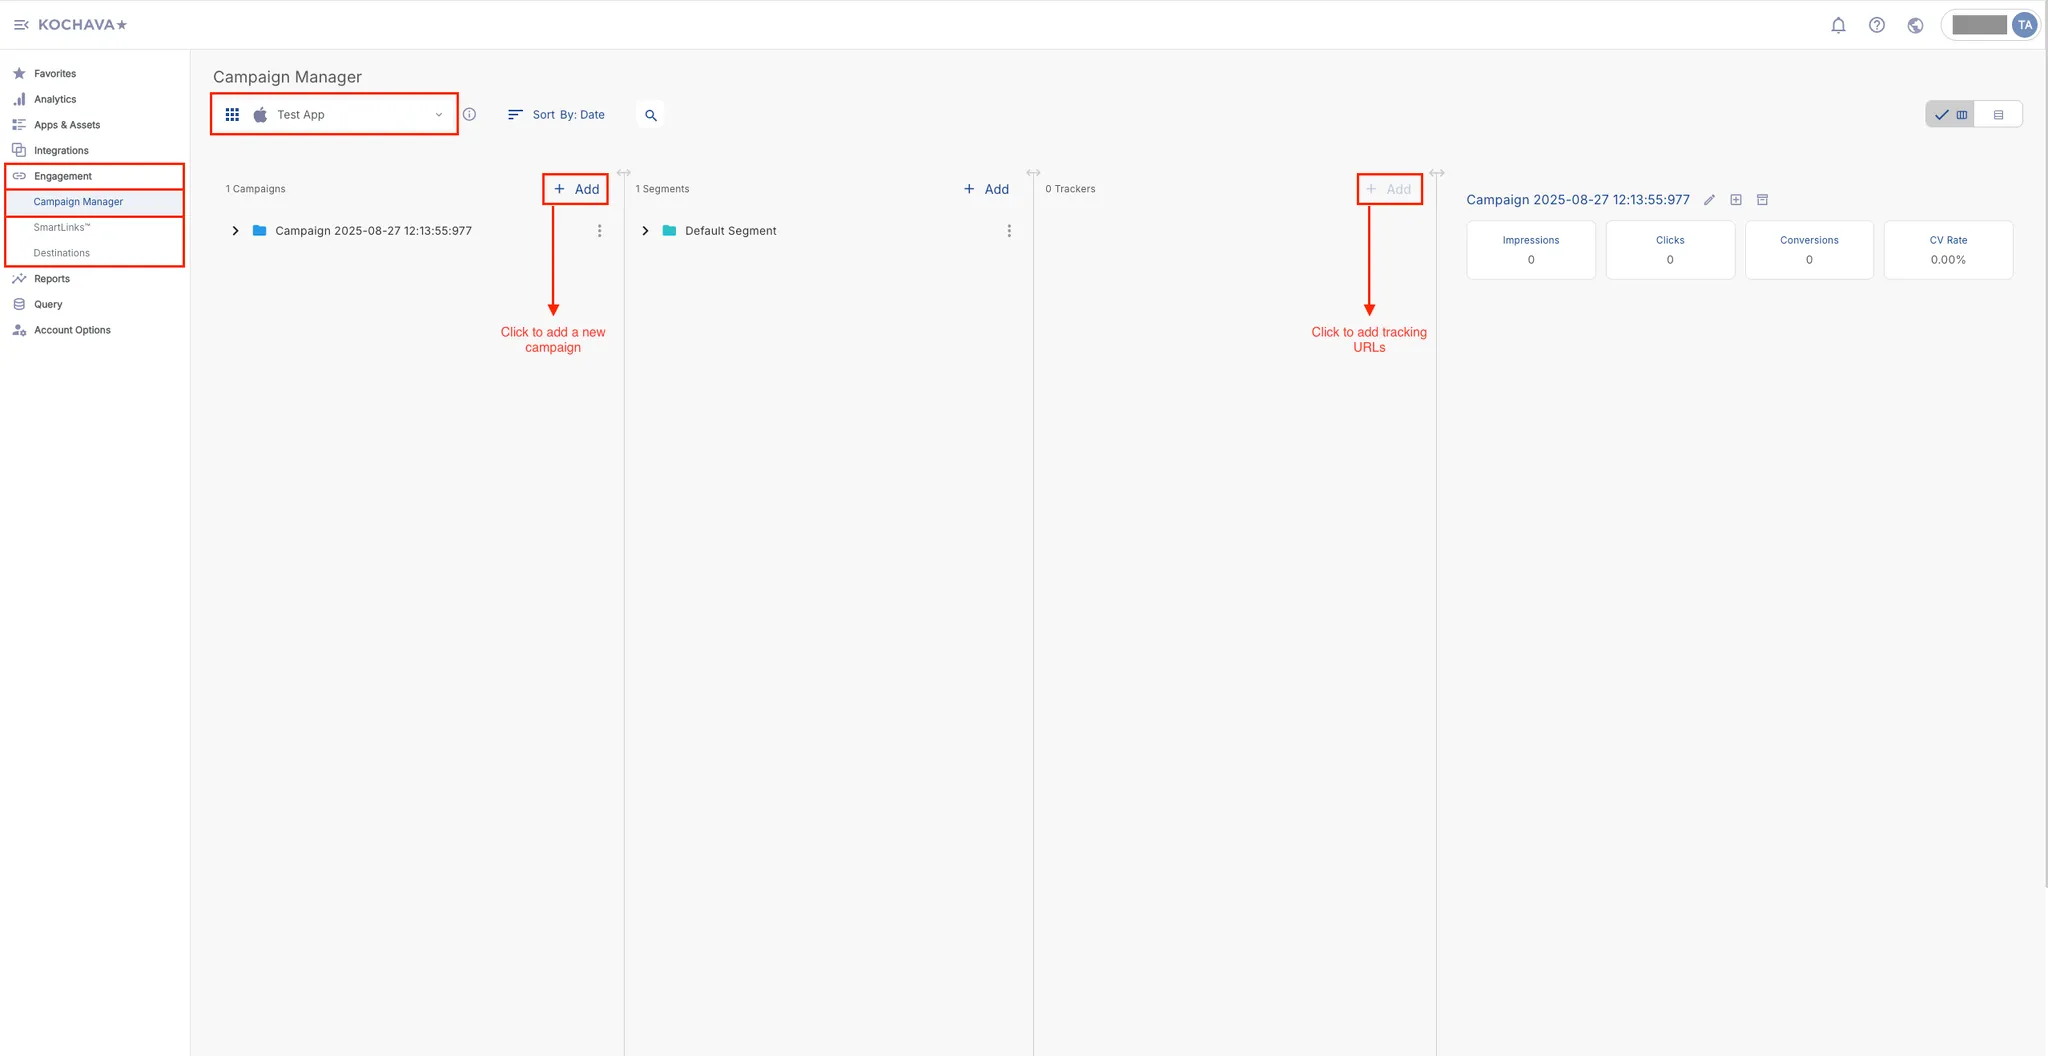Image resolution: width=2048 pixels, height=1056 pixels.
Task: Expand the Default Segment chevron
Action: click(645, 231)
